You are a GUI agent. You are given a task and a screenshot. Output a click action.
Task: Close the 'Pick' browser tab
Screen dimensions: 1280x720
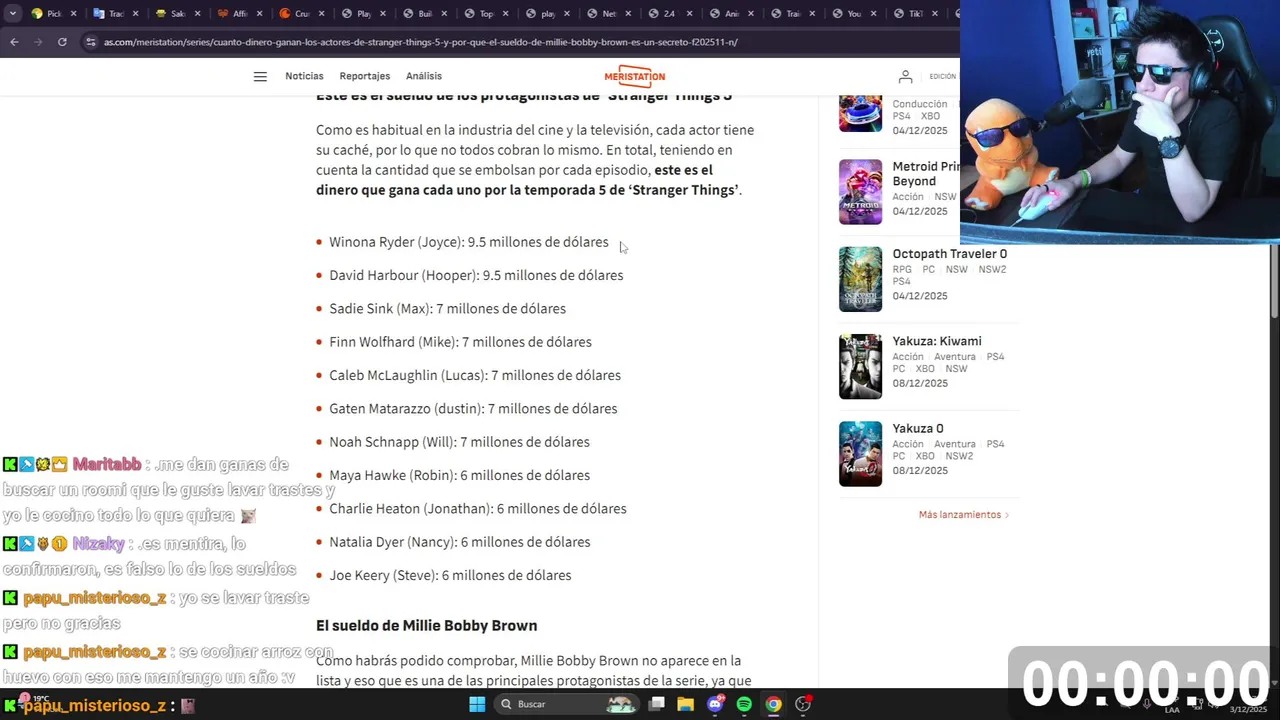pyautogui.click(x=76, y=14)
